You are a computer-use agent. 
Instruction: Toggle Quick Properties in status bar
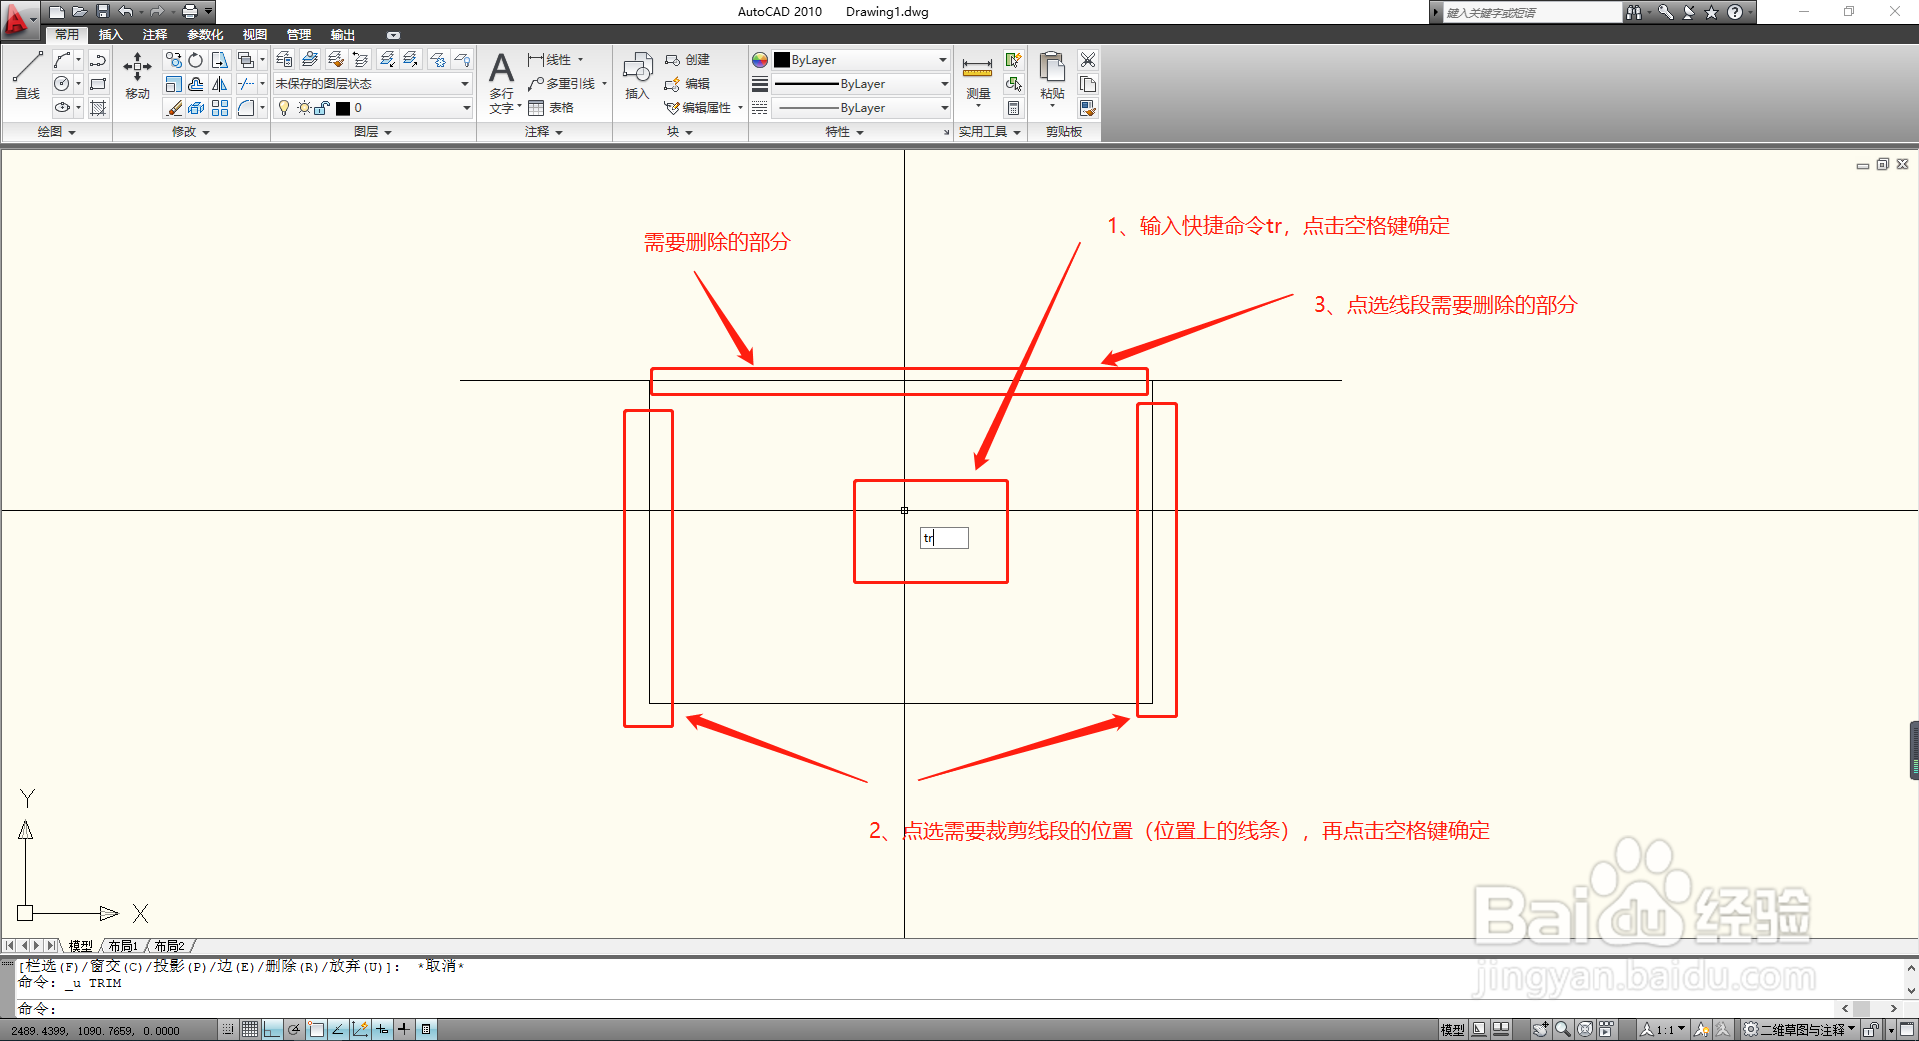tap(426, 1029)
